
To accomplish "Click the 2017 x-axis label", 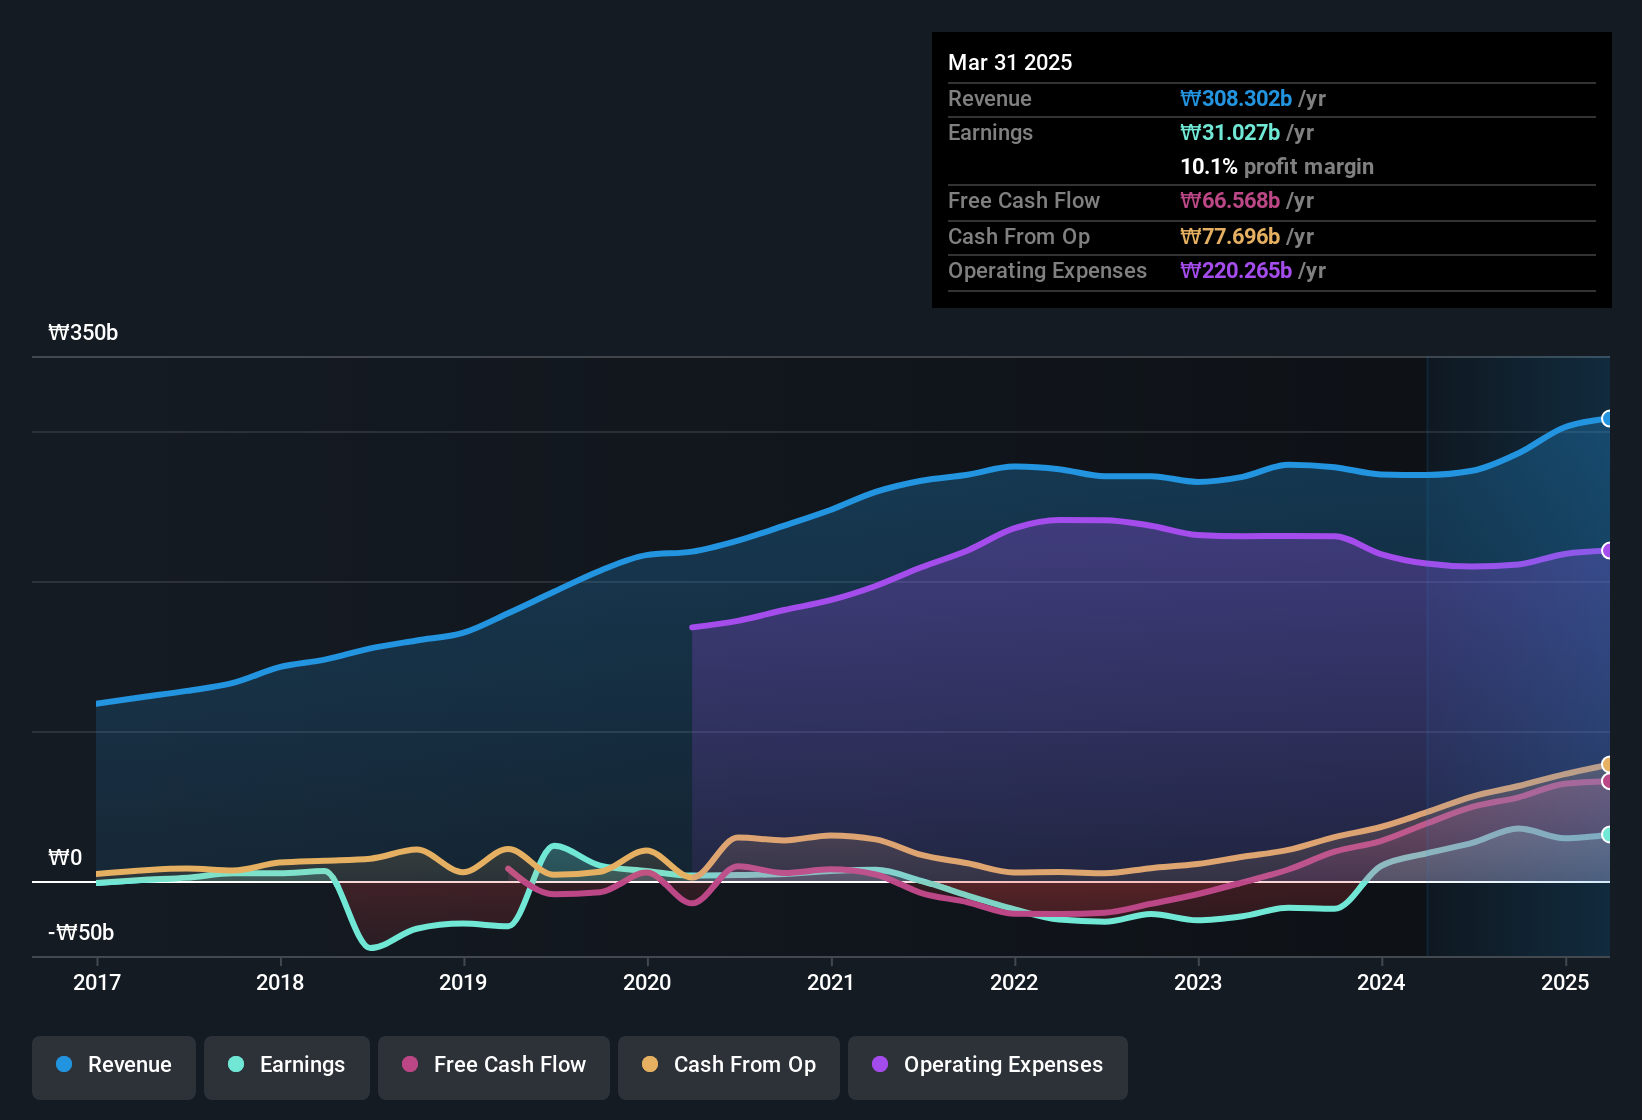I will (x=97, y=983).
